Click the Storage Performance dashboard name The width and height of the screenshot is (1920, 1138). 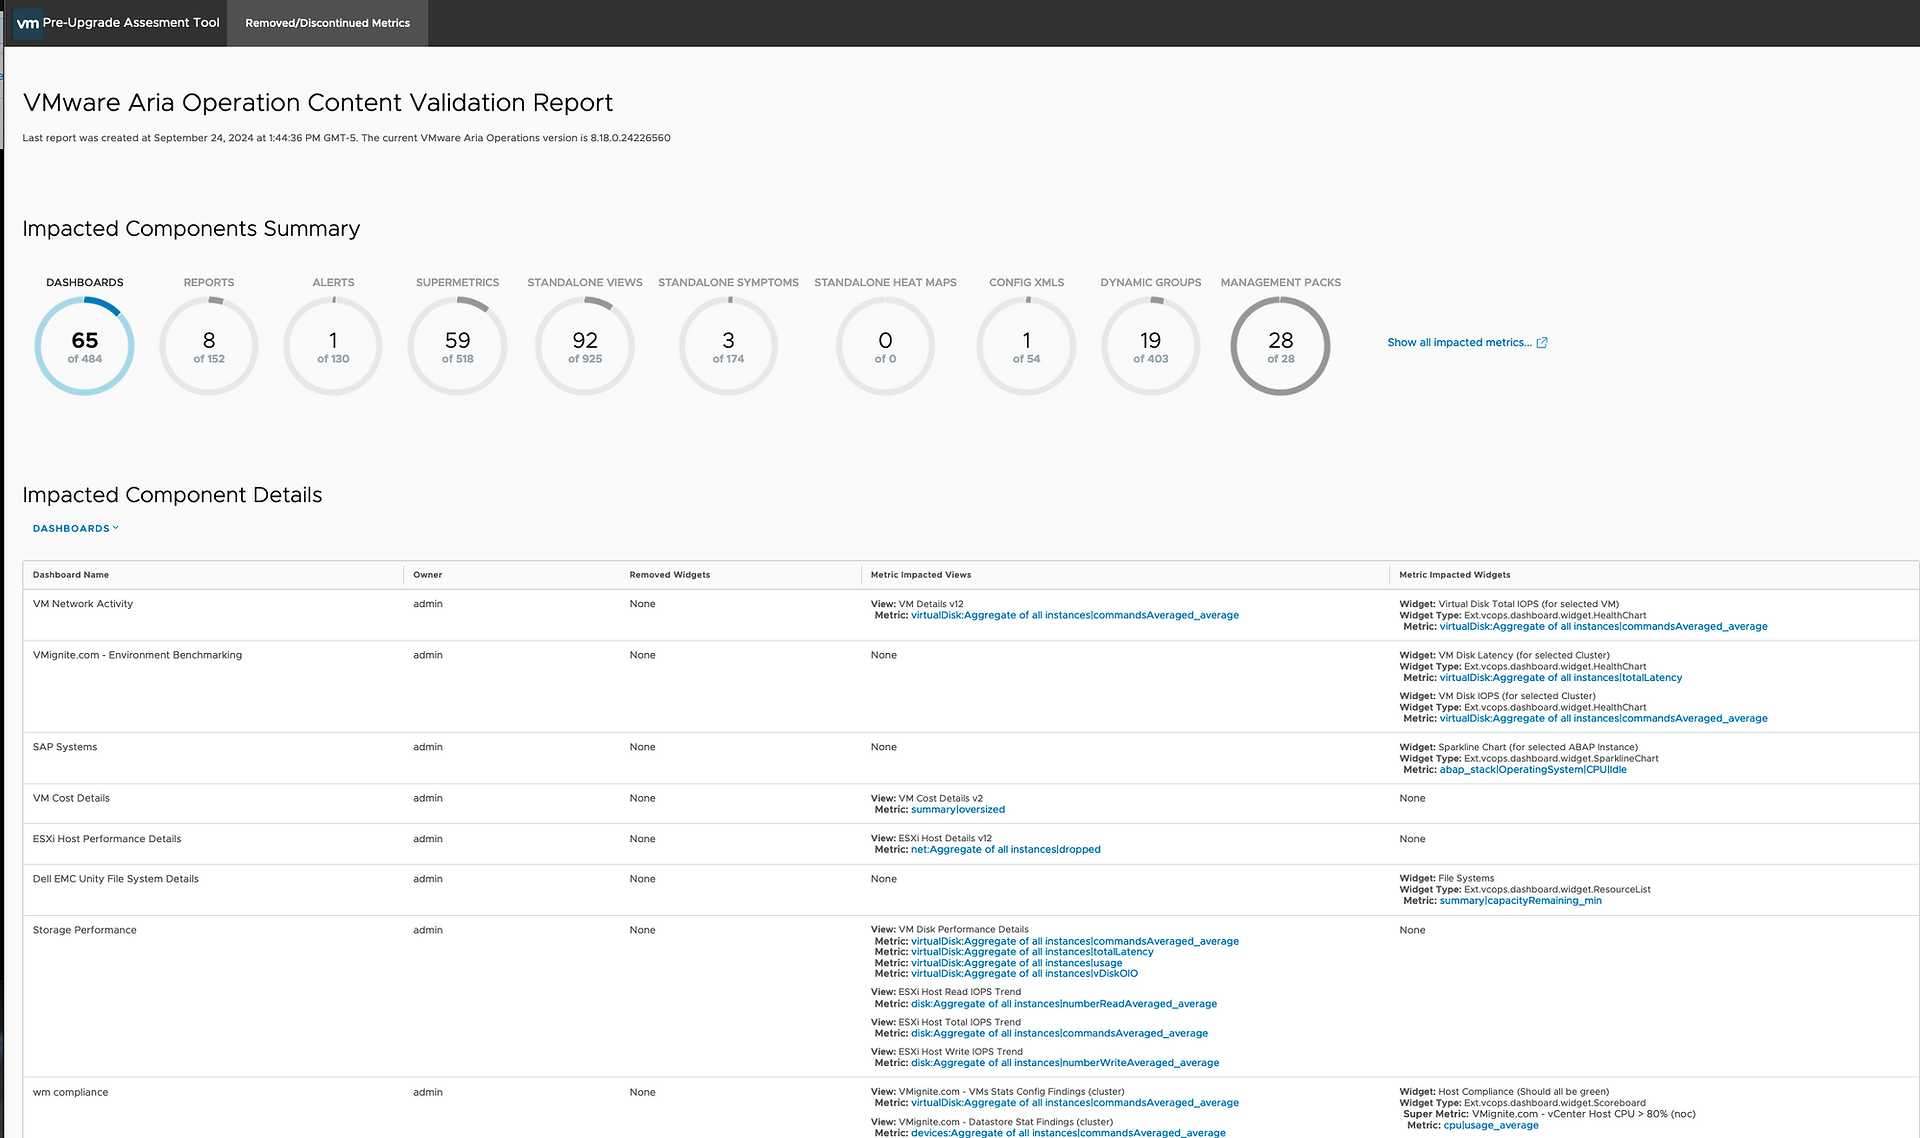tap(85, 930)
